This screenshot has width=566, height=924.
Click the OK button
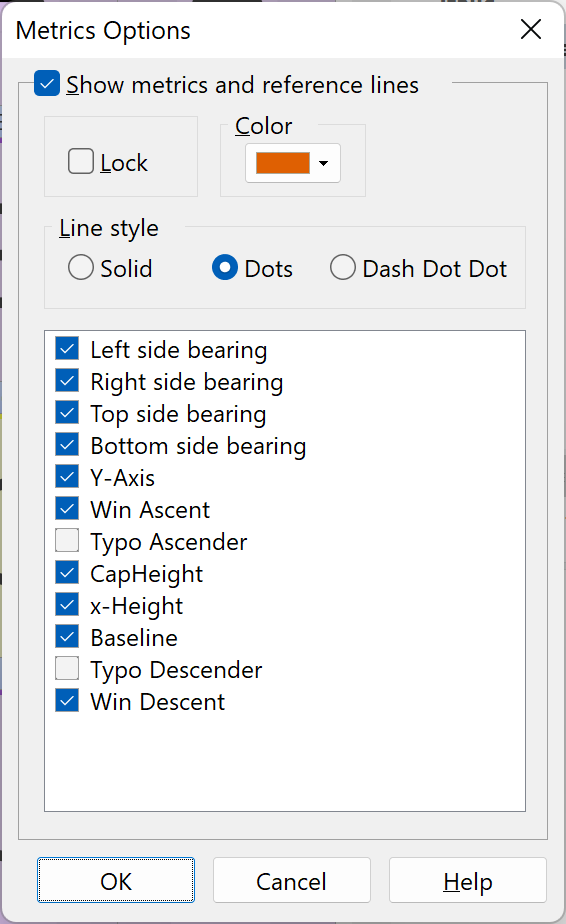tap(116, 880)
